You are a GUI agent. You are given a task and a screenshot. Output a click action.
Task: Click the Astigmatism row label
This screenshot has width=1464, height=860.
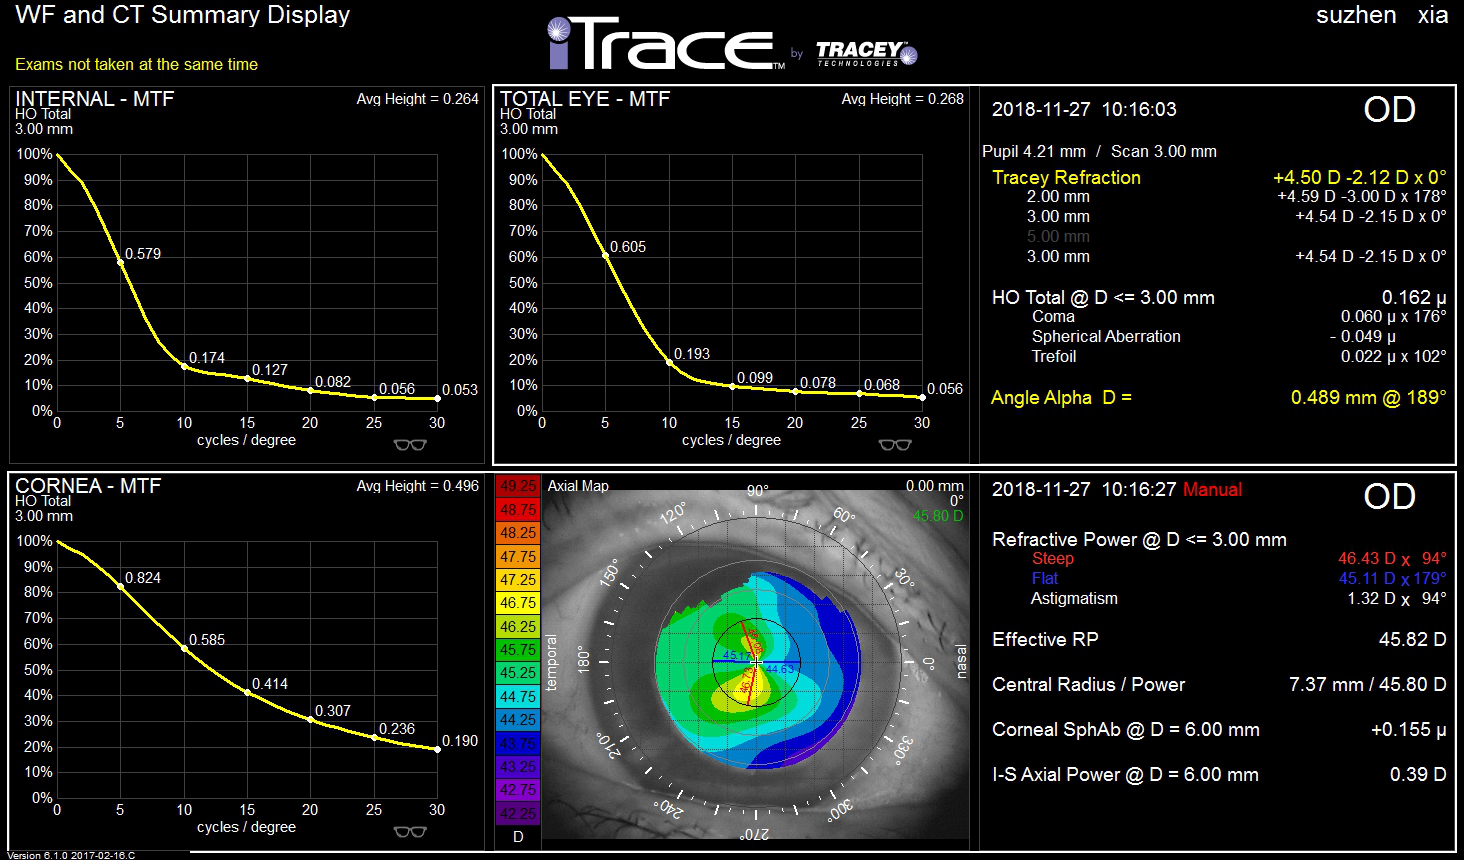[1074, 598]
